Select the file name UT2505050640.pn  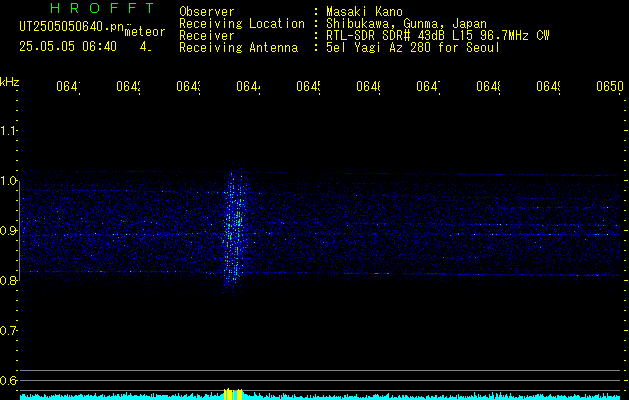(x=71, y=27)
